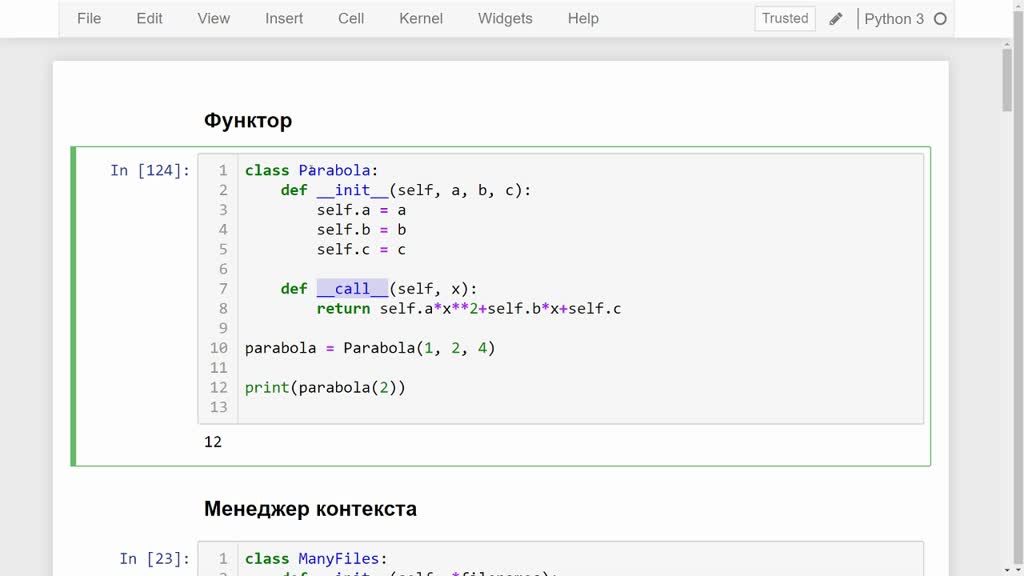Place cursor on "class Parabola:" line
1024x576 pixels.
(312, 170)
